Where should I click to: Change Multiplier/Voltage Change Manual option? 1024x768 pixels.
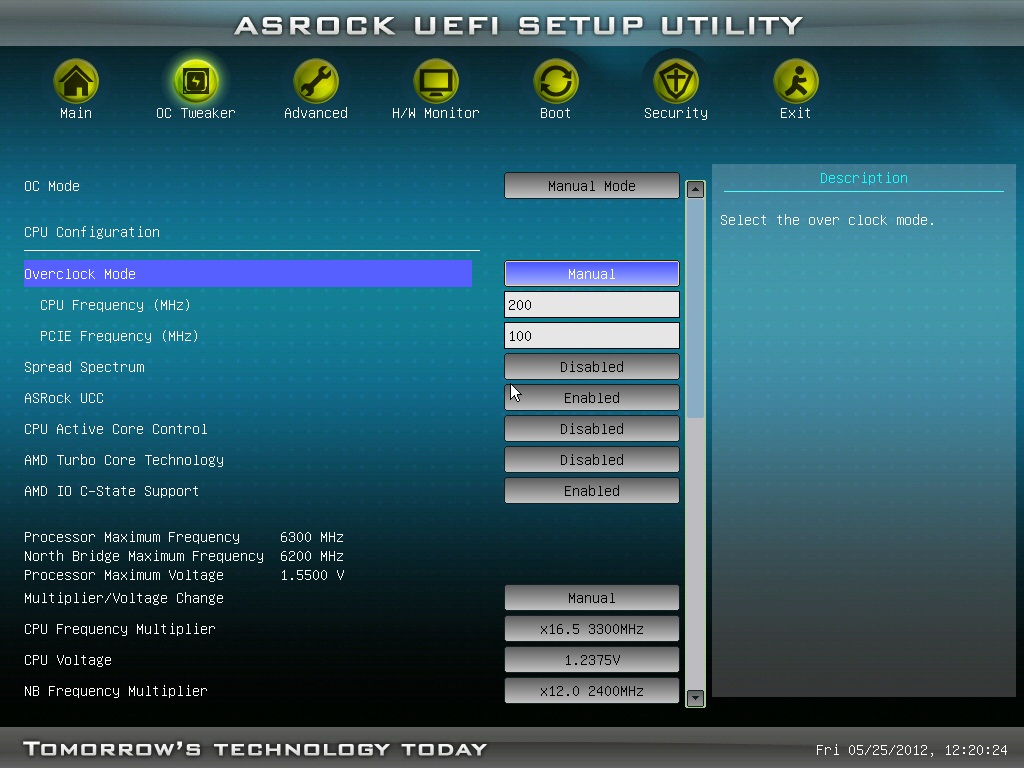click(x=592, y=598)
